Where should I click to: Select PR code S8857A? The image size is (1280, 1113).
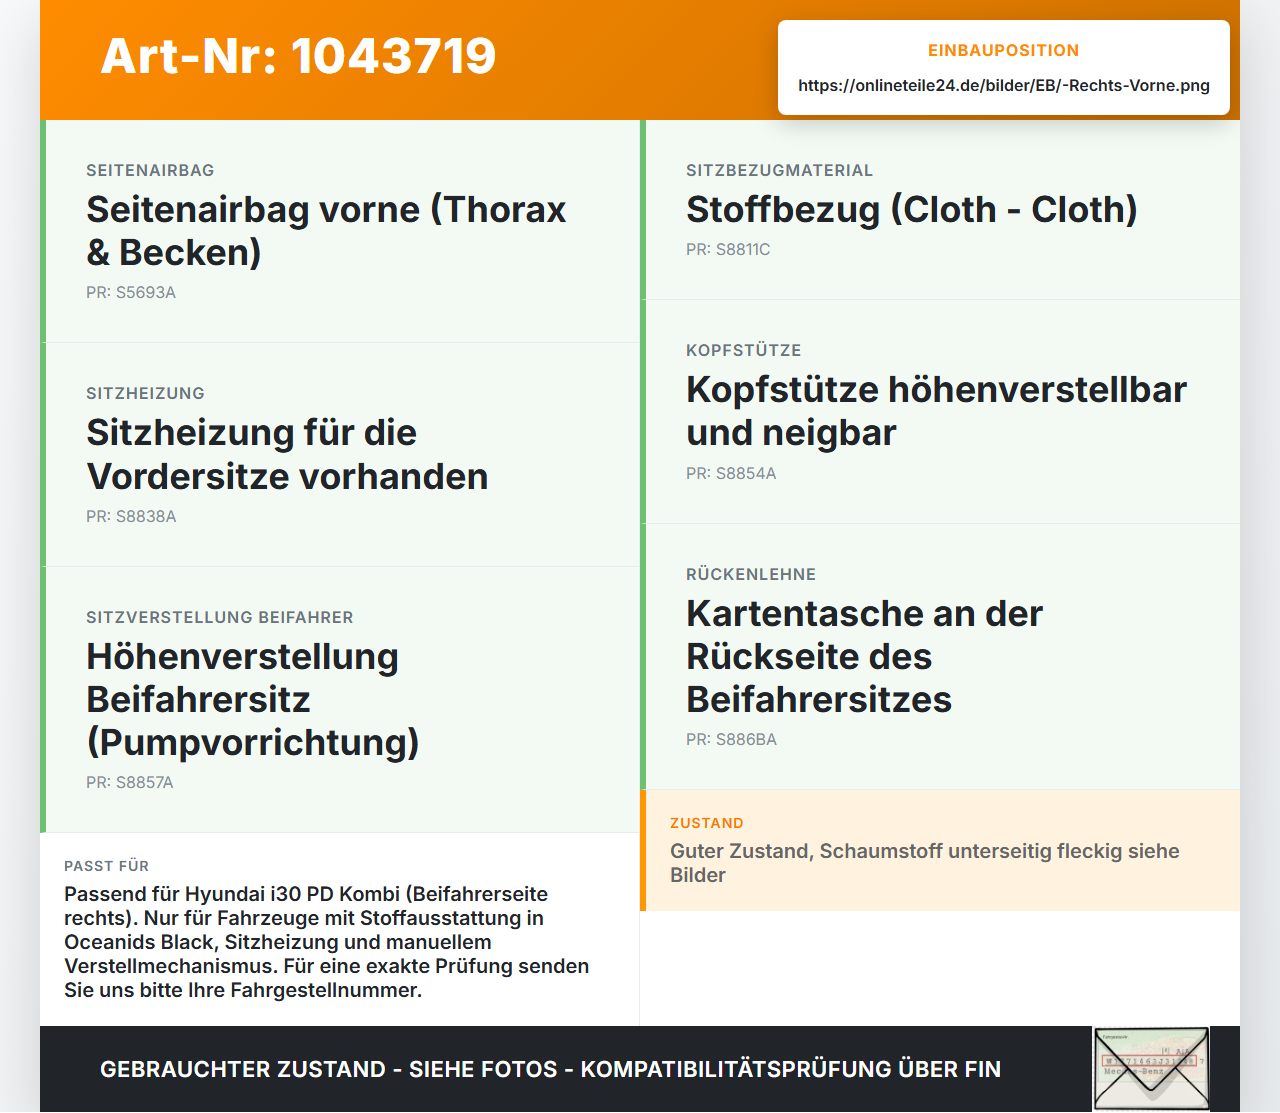click(x=130, y=782)
